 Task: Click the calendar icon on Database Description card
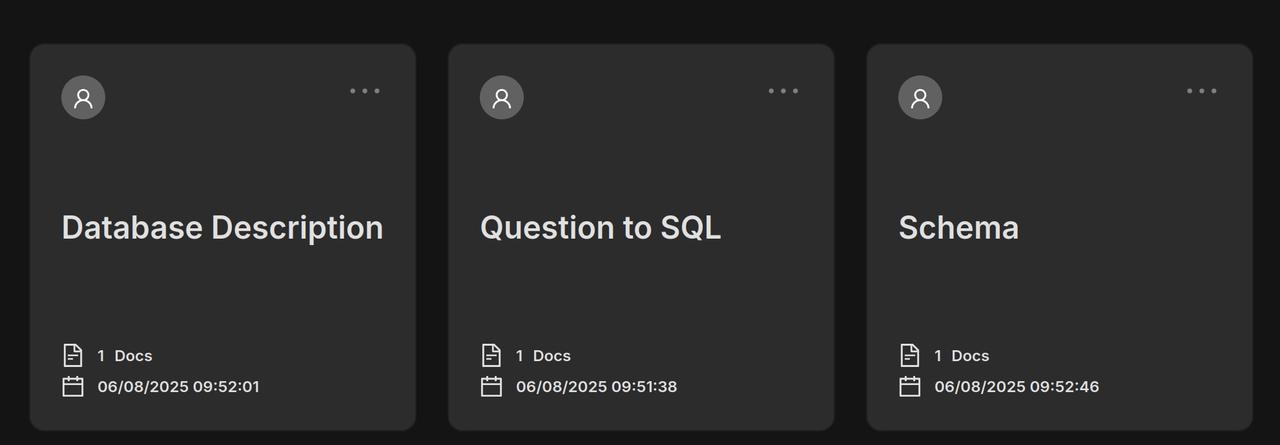[x=73, y=386]
